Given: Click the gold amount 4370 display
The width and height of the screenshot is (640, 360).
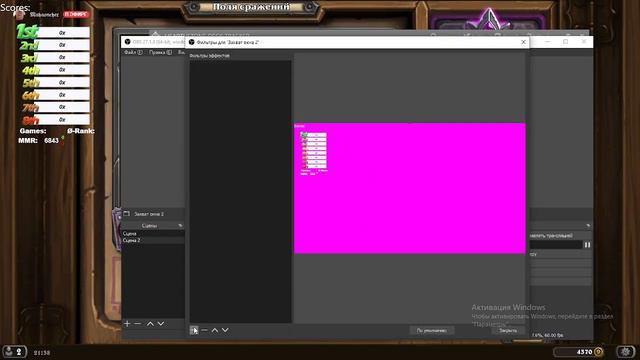Looking at the screenshot, I should pyautogui.click(x=579, y=351).
